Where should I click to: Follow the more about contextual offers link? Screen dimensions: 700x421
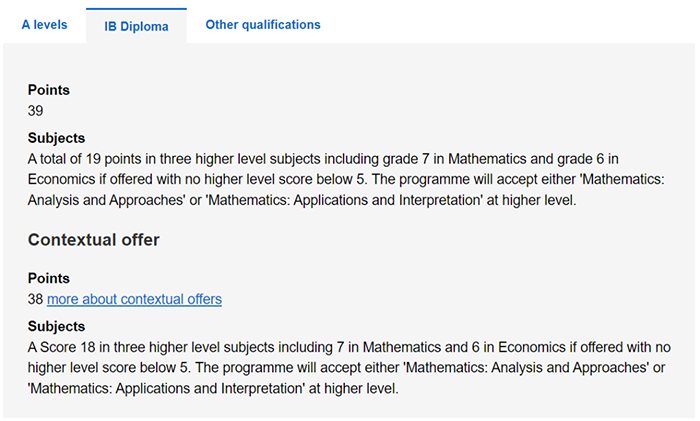[x=134, y=299]
